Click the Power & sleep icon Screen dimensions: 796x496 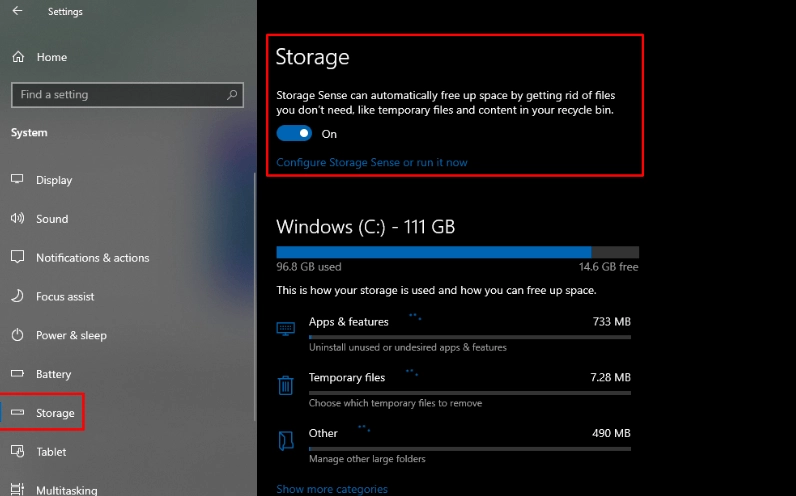point(17,335)
